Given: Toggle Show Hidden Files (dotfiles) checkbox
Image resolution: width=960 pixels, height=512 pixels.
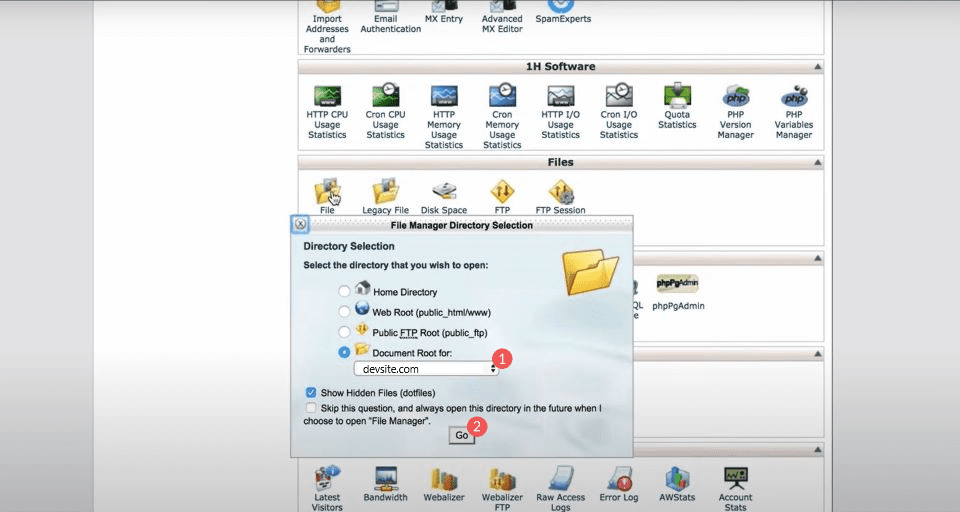Looking at the screenshot, I should 311,392.
